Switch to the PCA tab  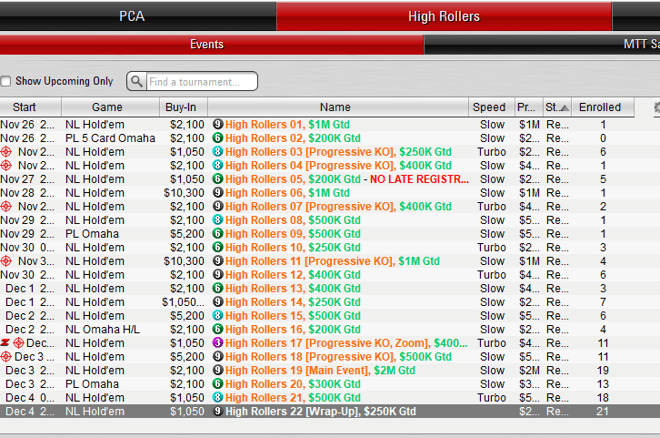tap(132, 16)
